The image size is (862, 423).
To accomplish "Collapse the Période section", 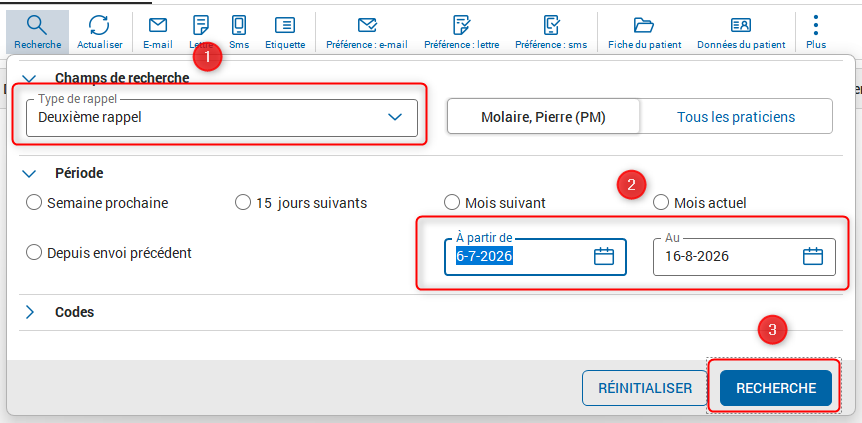I will [x=29, y=173].
